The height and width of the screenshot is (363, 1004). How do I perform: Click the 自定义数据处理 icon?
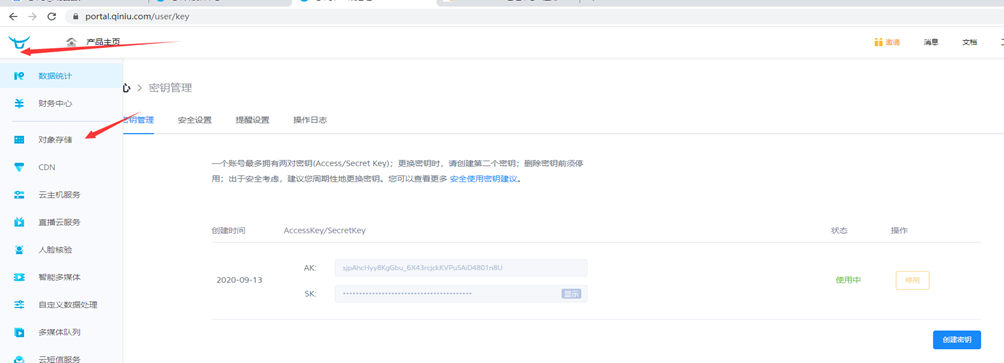[x=19, y=305]
